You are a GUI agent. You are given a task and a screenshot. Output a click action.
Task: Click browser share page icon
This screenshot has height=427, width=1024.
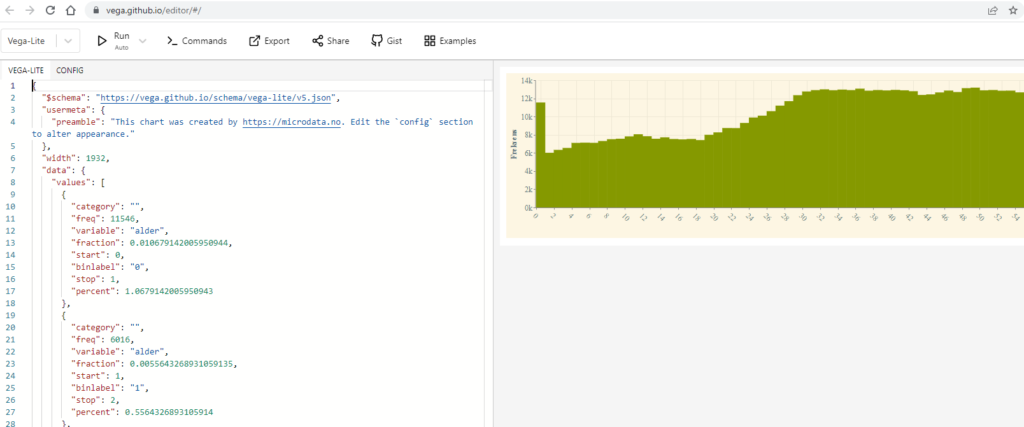[x=992, y=9]
